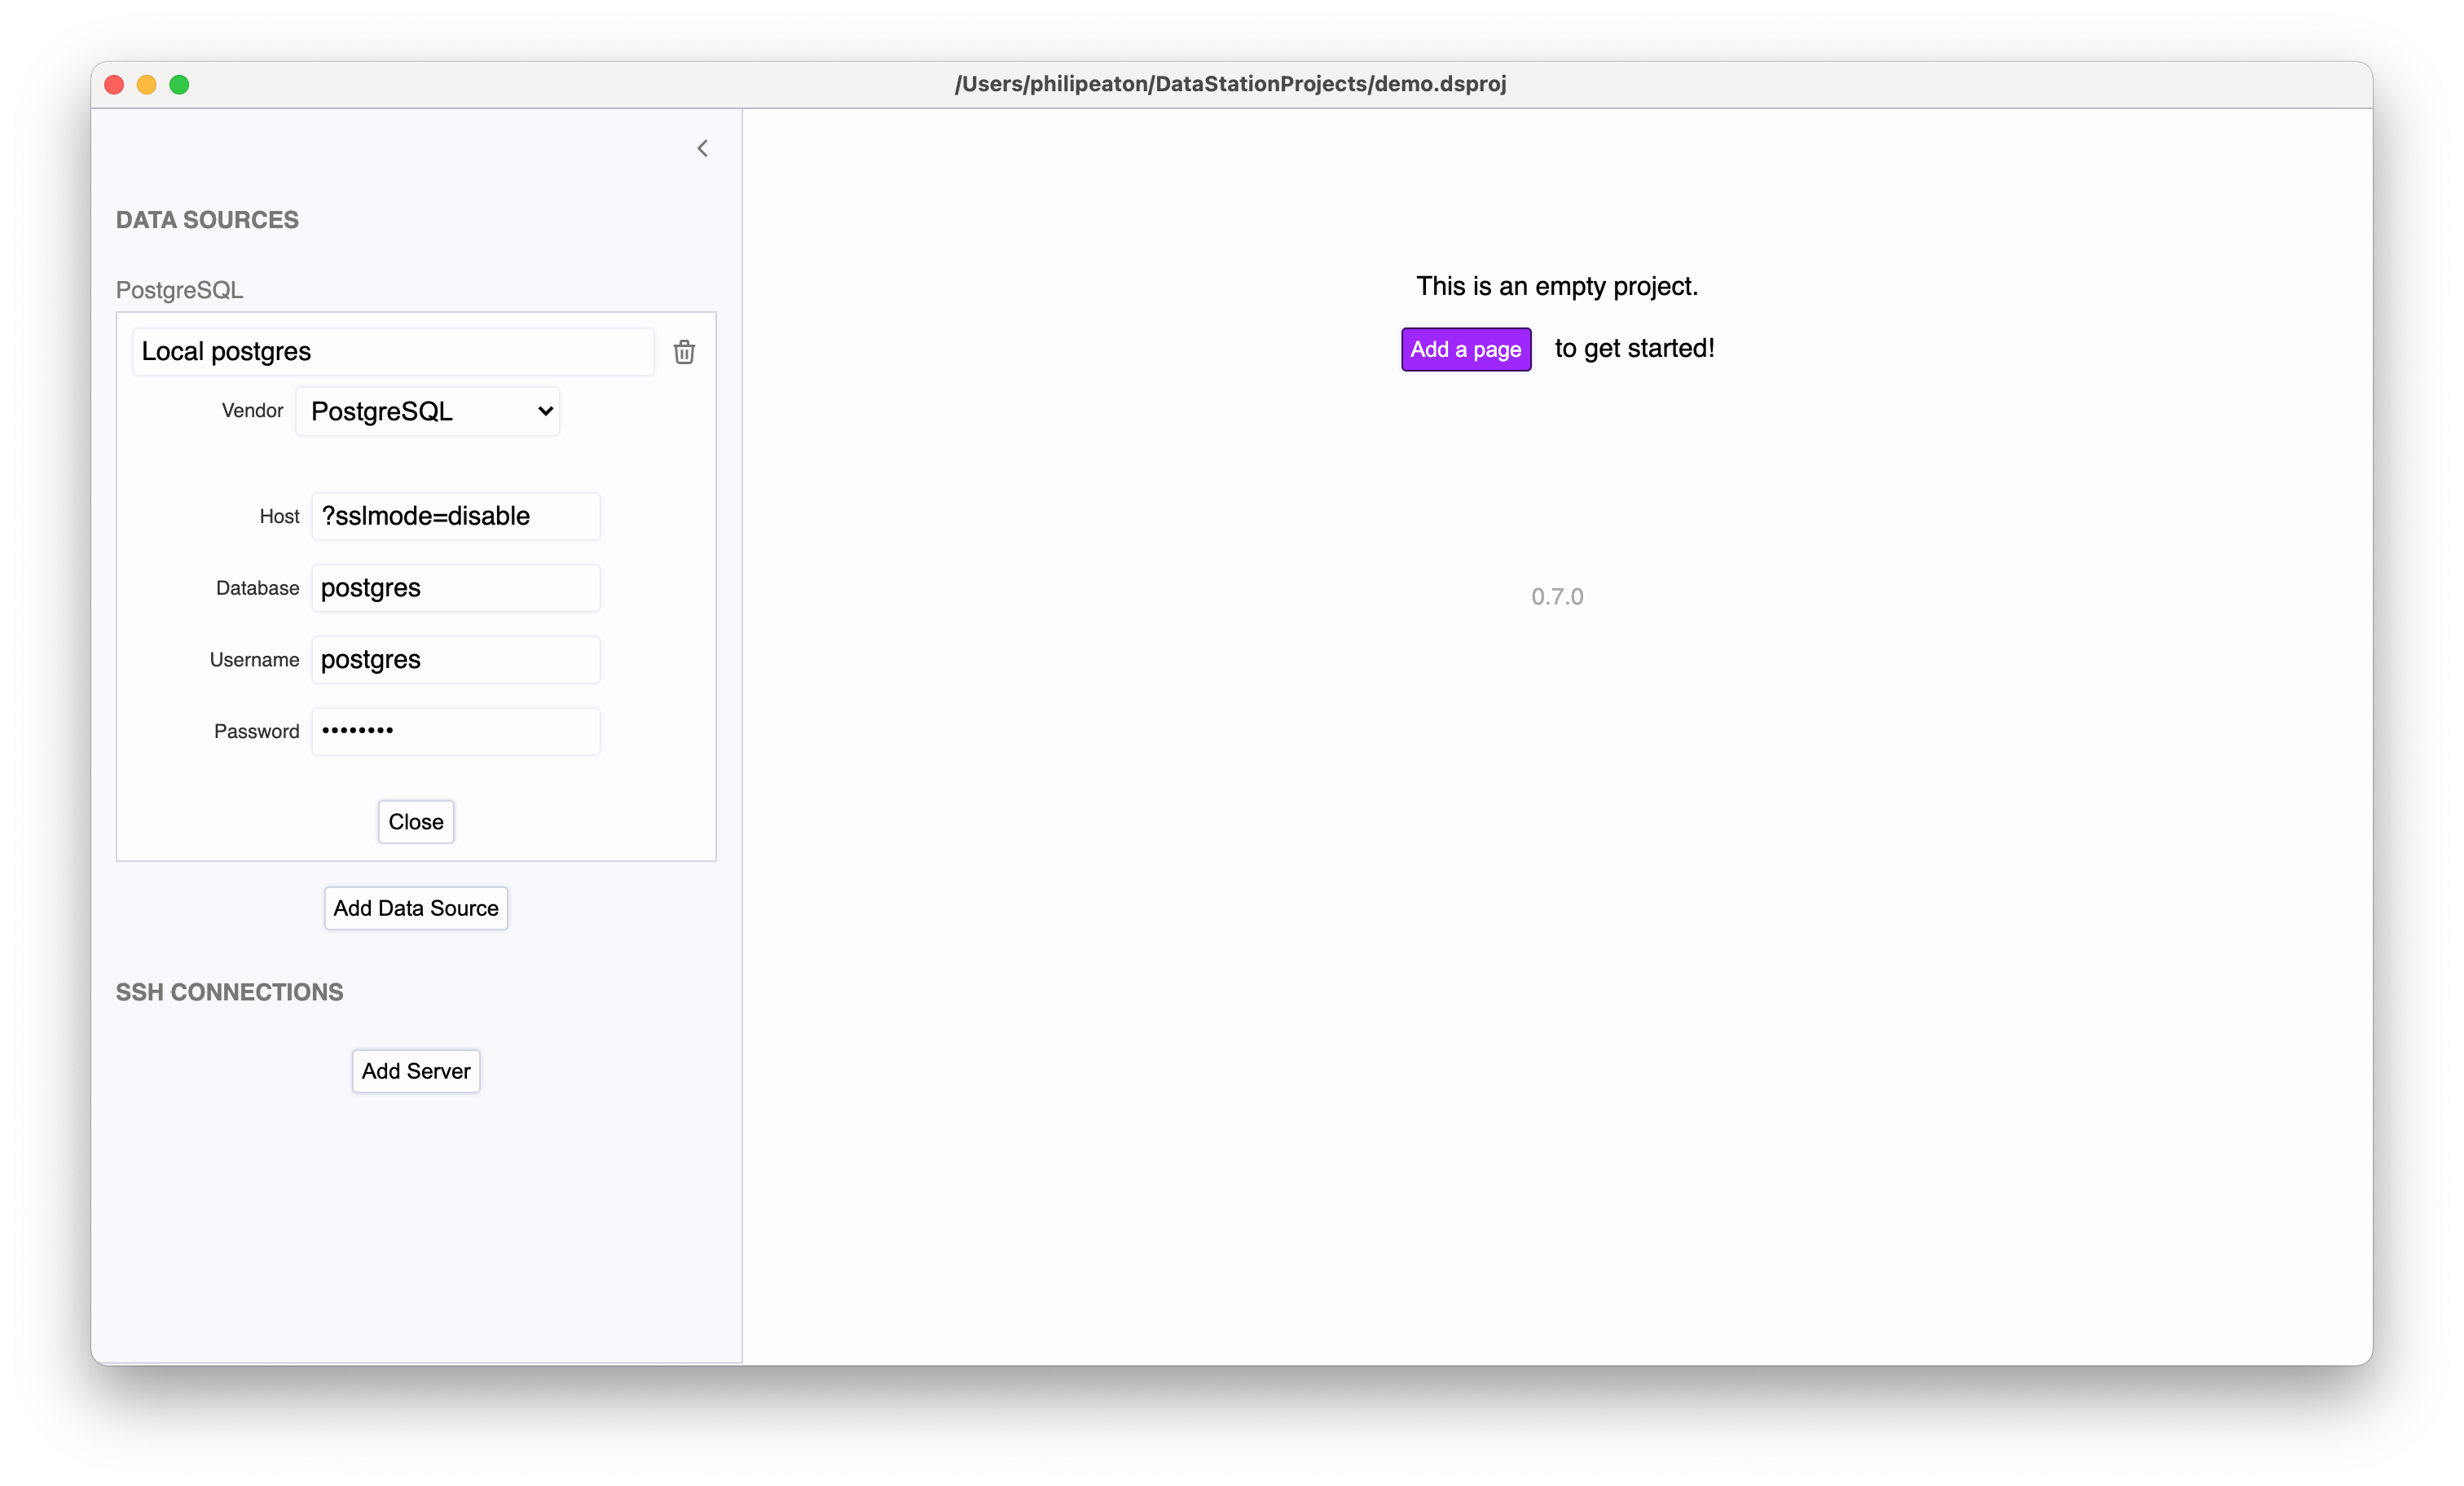Click the Add a page button
This screenshot has width=2464, height=1486.
[x=1467, y=347]
